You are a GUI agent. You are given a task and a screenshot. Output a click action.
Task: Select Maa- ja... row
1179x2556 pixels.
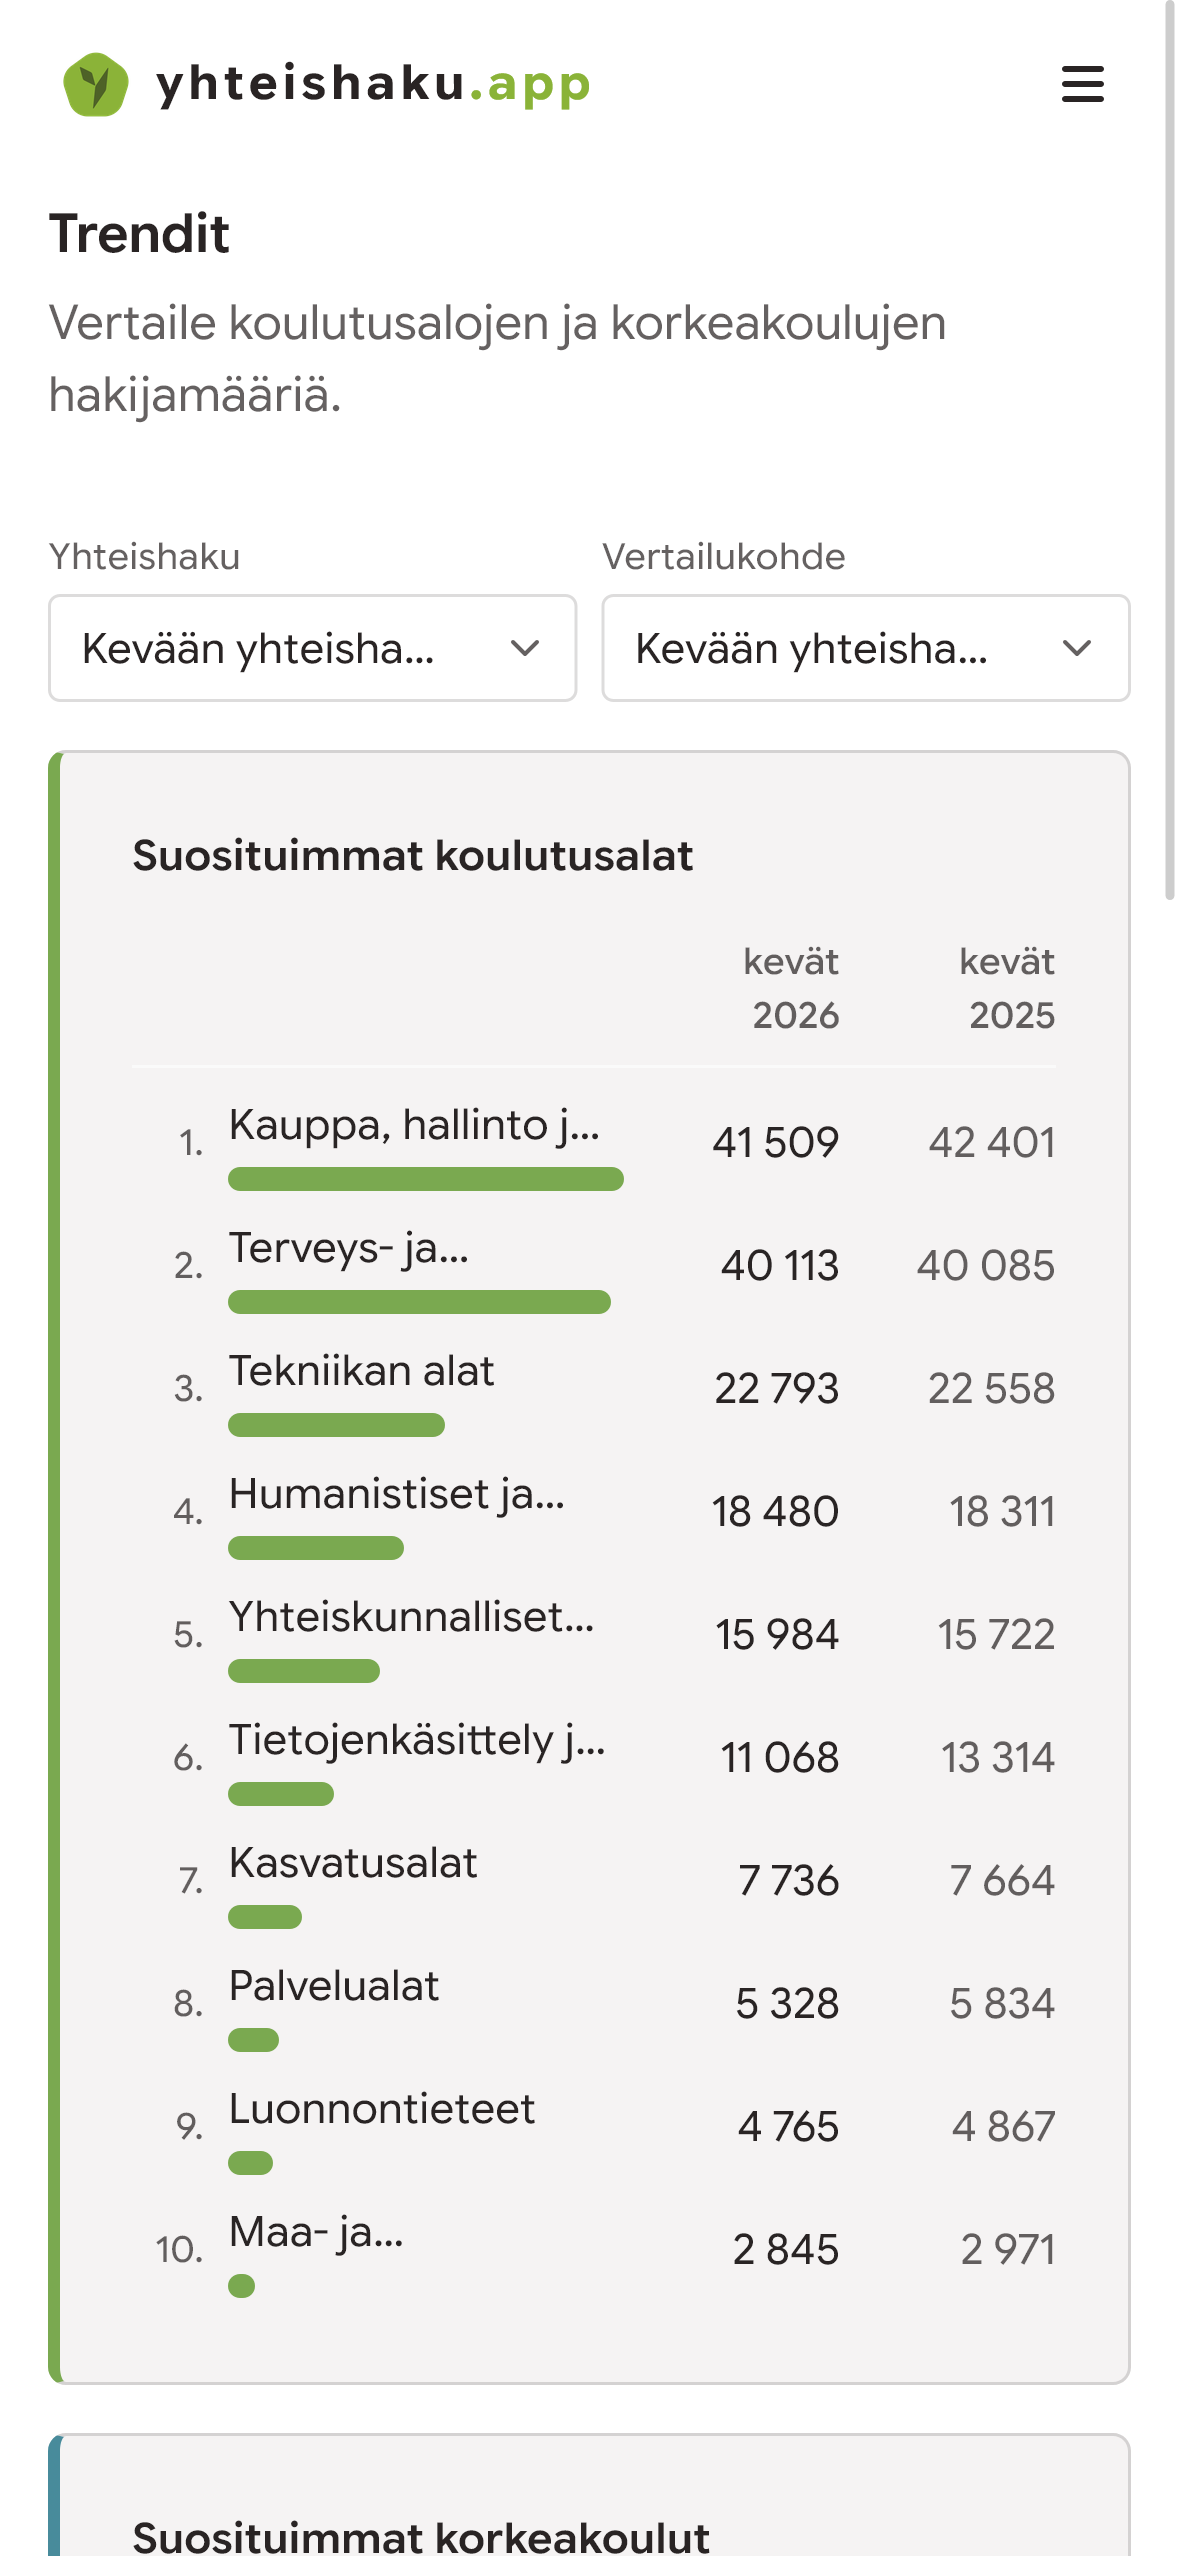(x=594, y=2249)
